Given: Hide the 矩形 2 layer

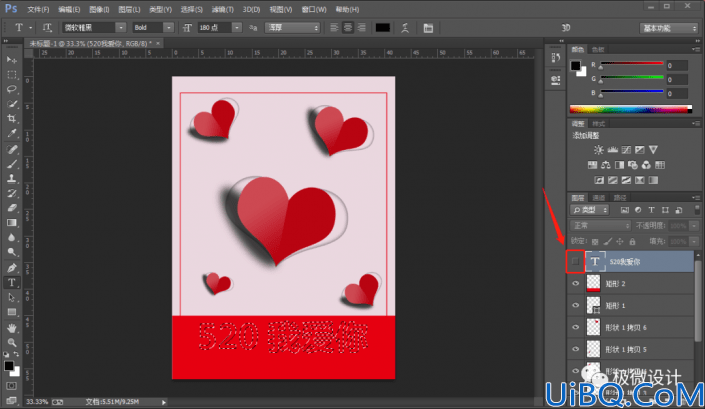Looking at the screenshot, I should pyautogui.click(x=576, y=284).
